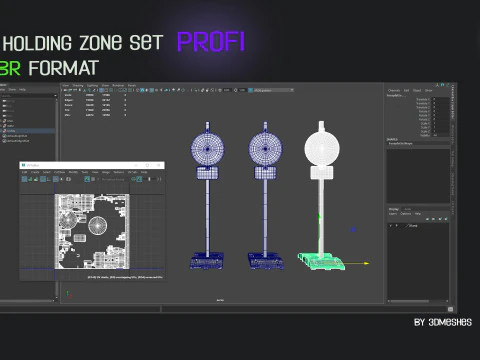Open the Channel Box Edit menu
Viewport: 480px width, 360px height.
(x=406, y=90)
